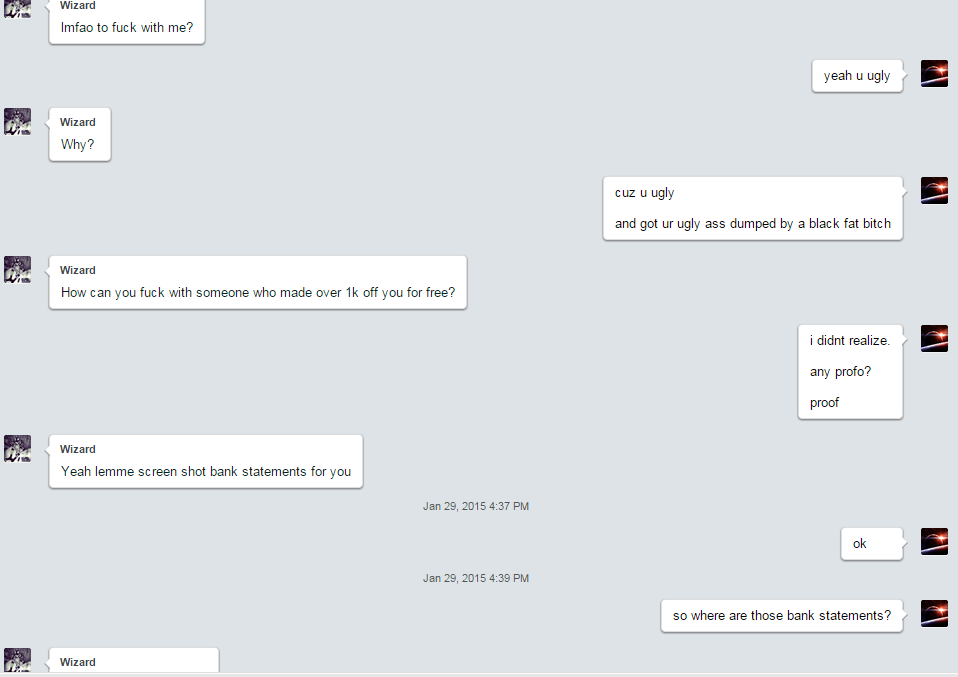Click Wizard's avatar beside the '1k' message
Viewport: 958px width, 677px height.
(x=17, y=269)
